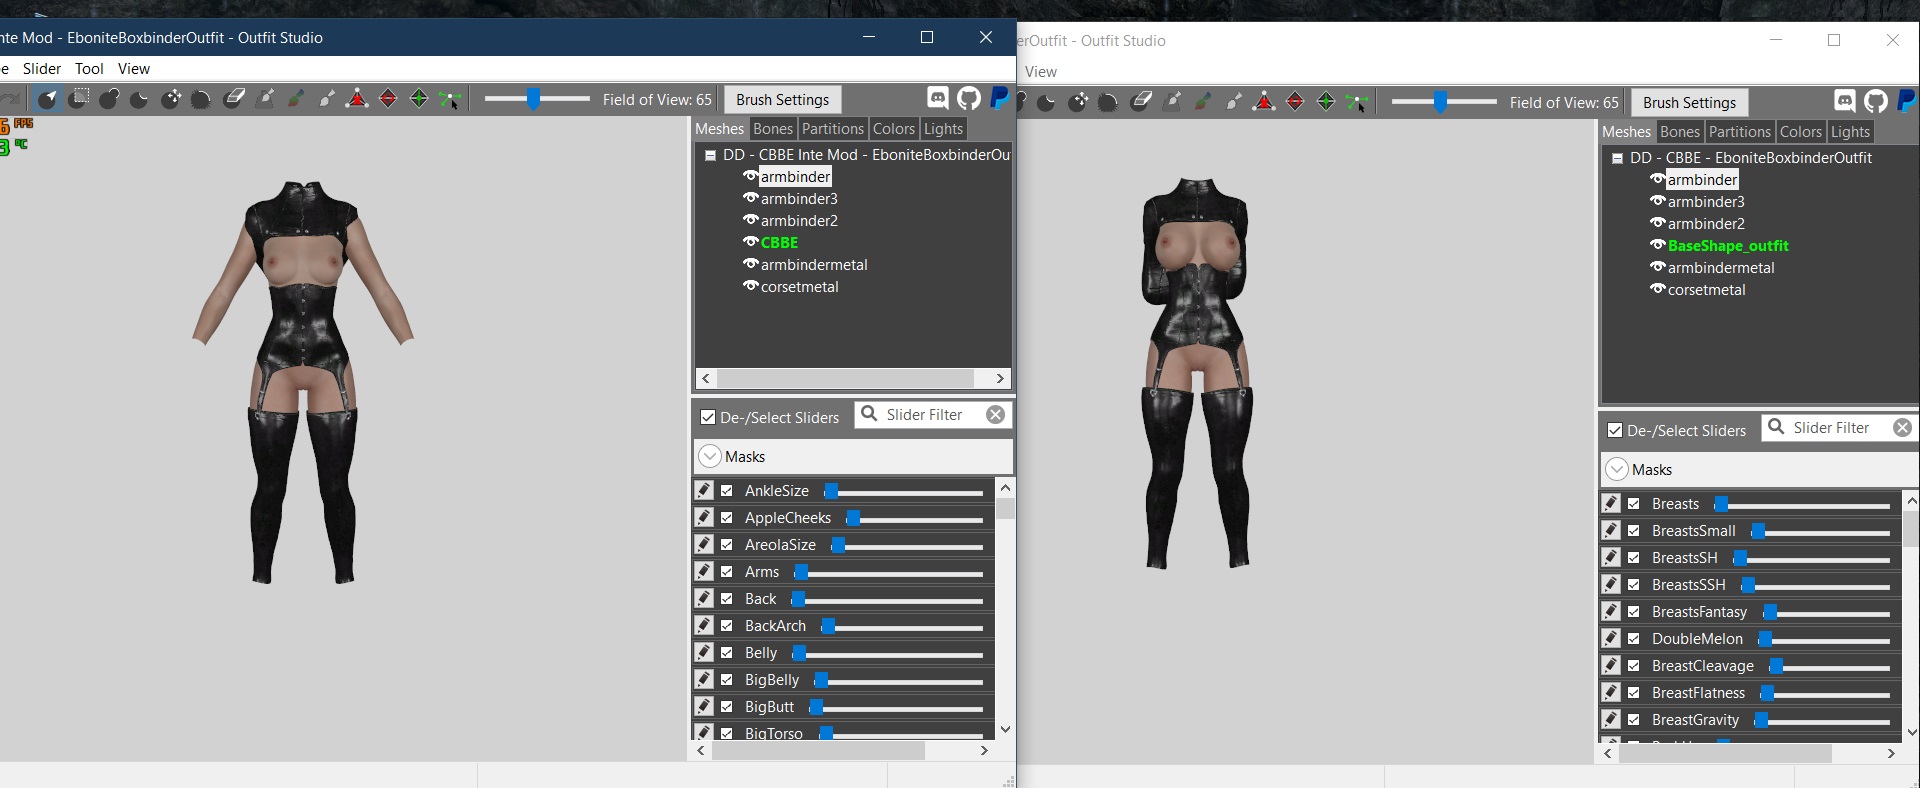
Task: Uncheck the AppleCheeks slider checkbox
Action: click(x=727, y=517)
